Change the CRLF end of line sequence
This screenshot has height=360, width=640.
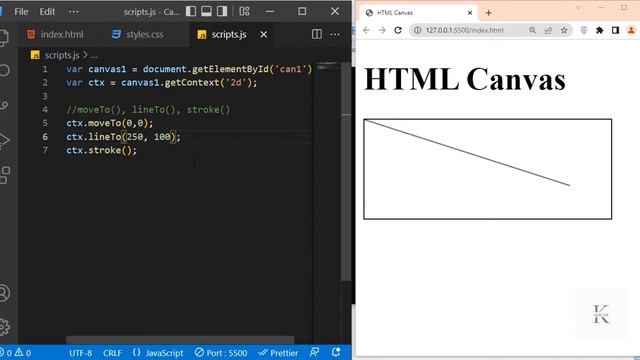click(112, 353)
